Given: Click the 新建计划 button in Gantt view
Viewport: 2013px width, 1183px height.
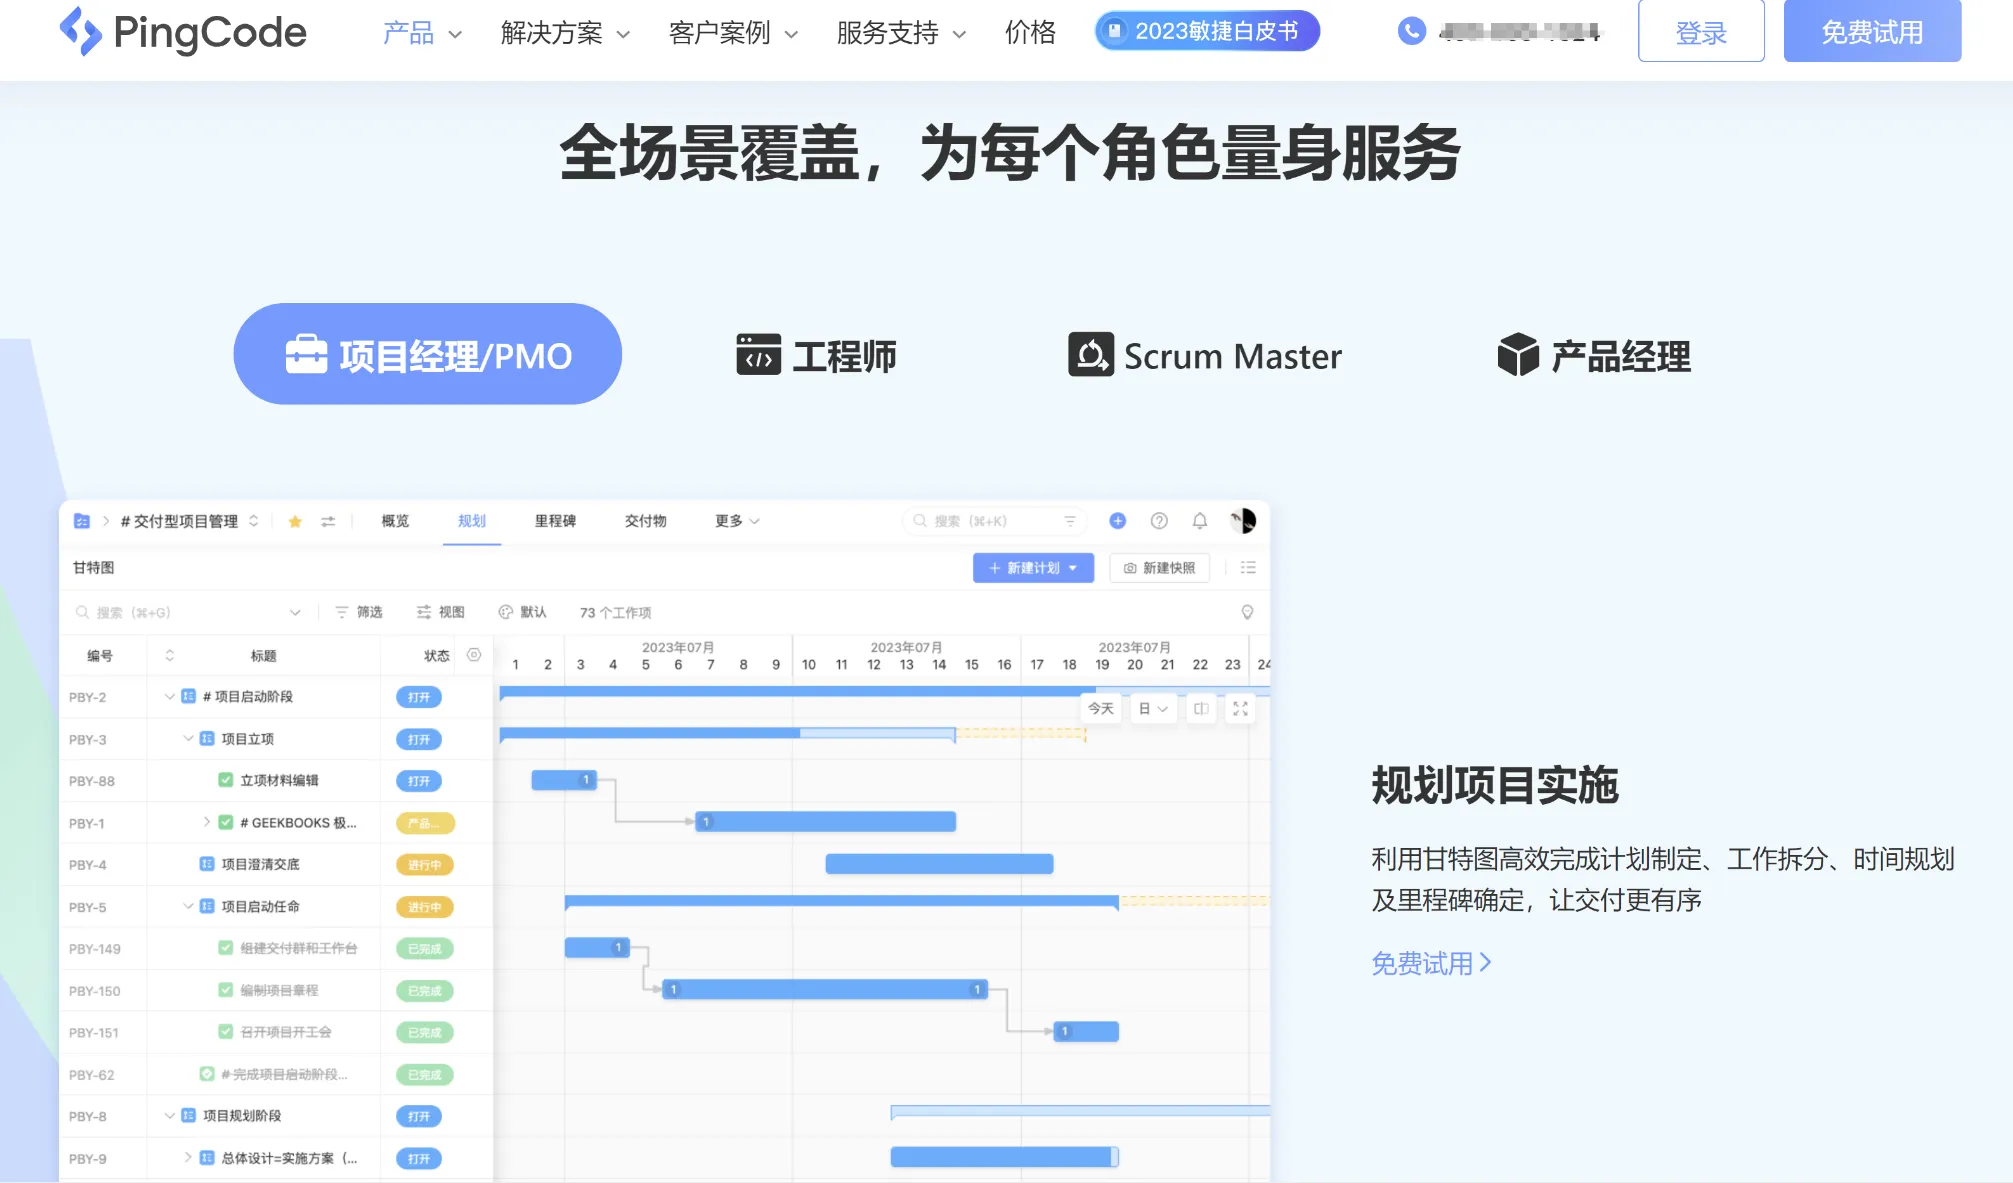Looking at the screenshot, I should pos(1026,568).
